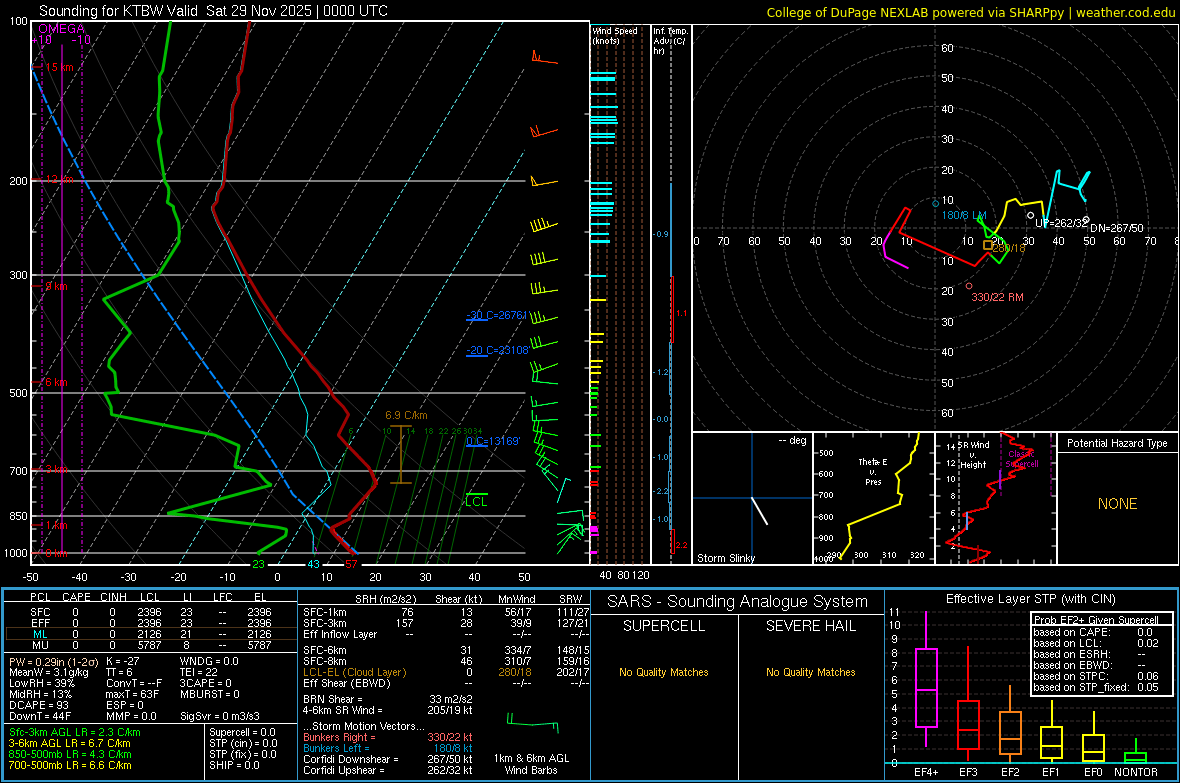Select the 'SFC-1km' kinematics row label
The width and height of the screenshot is (1180, 783).
pos(325,612)
